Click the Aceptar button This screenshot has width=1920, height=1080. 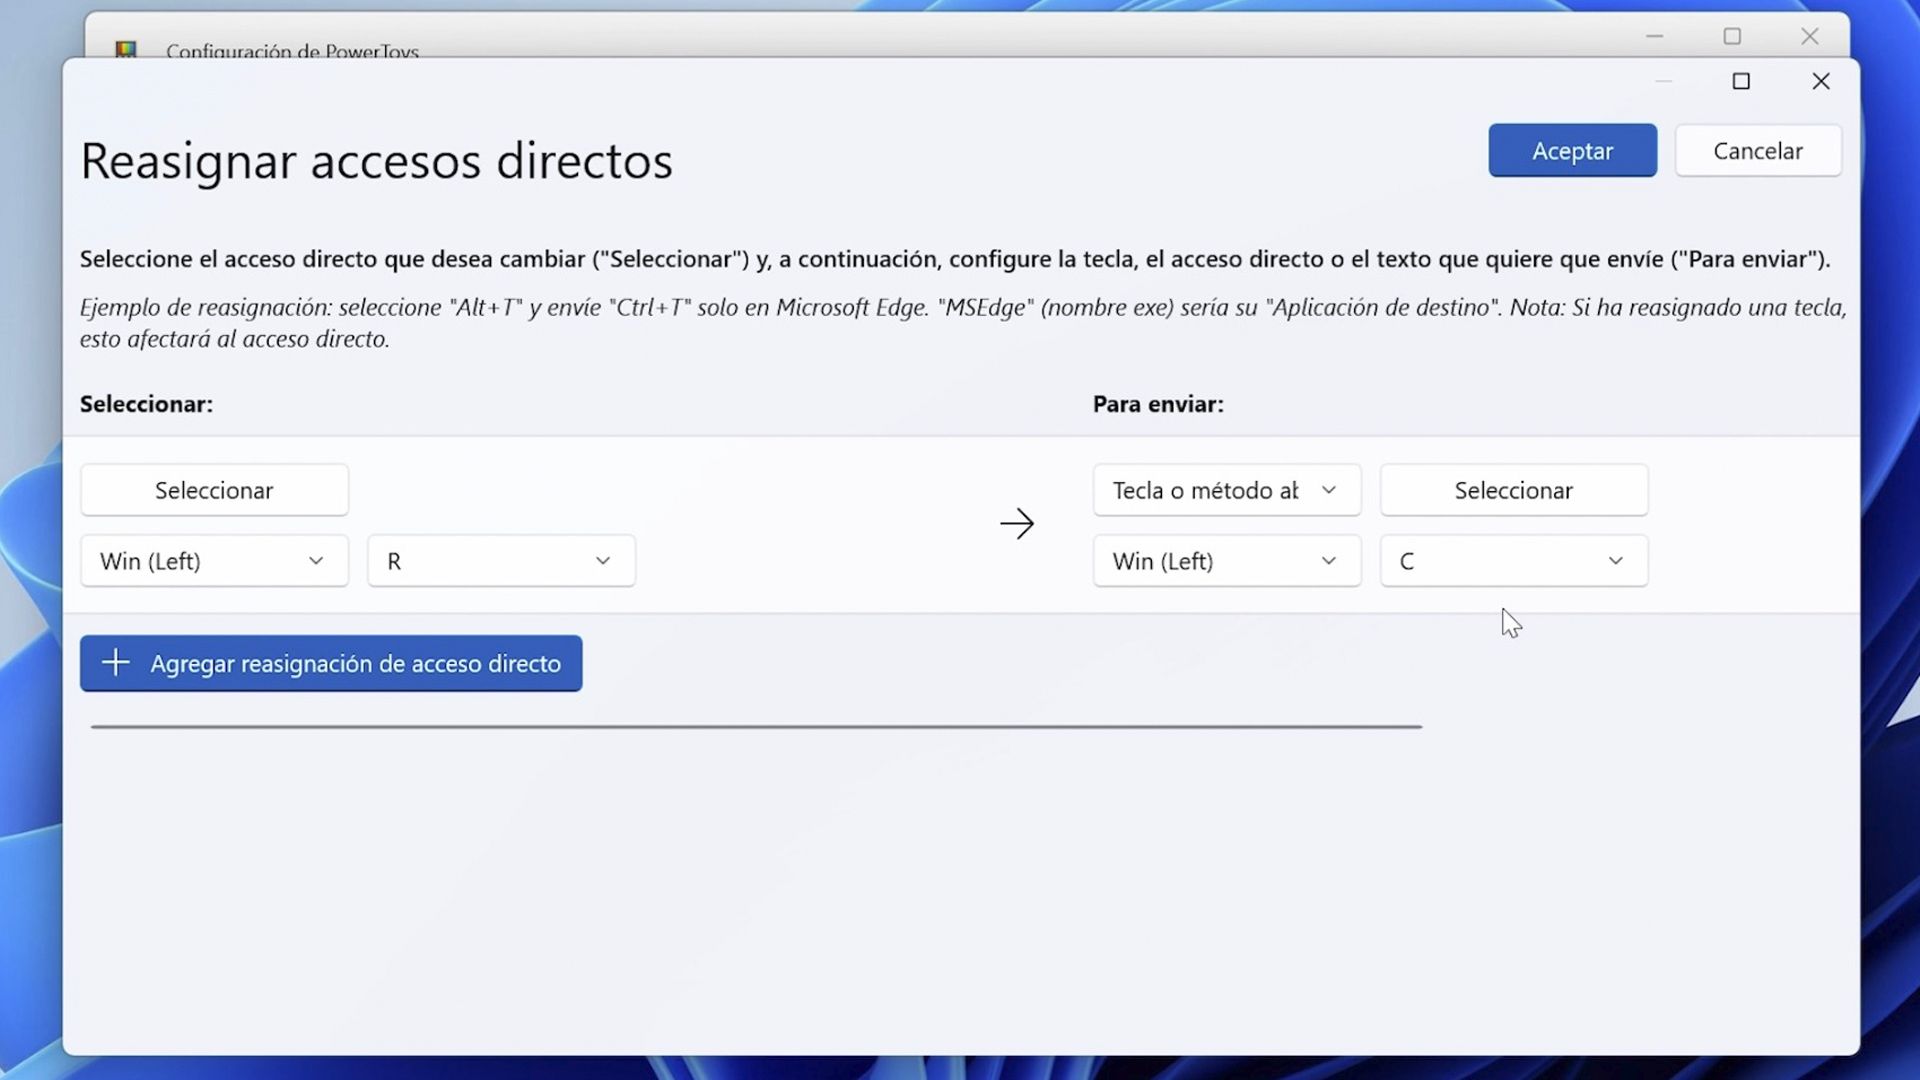pos(1572,150)
